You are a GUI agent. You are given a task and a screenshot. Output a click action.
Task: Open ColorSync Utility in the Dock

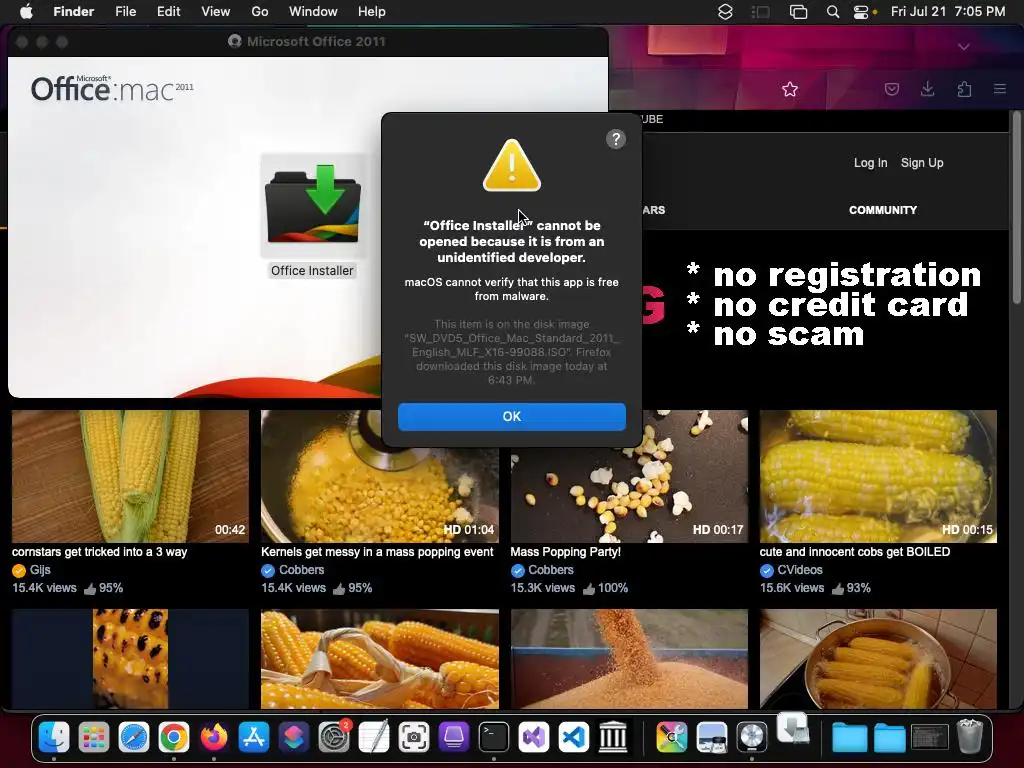(671, 737)
